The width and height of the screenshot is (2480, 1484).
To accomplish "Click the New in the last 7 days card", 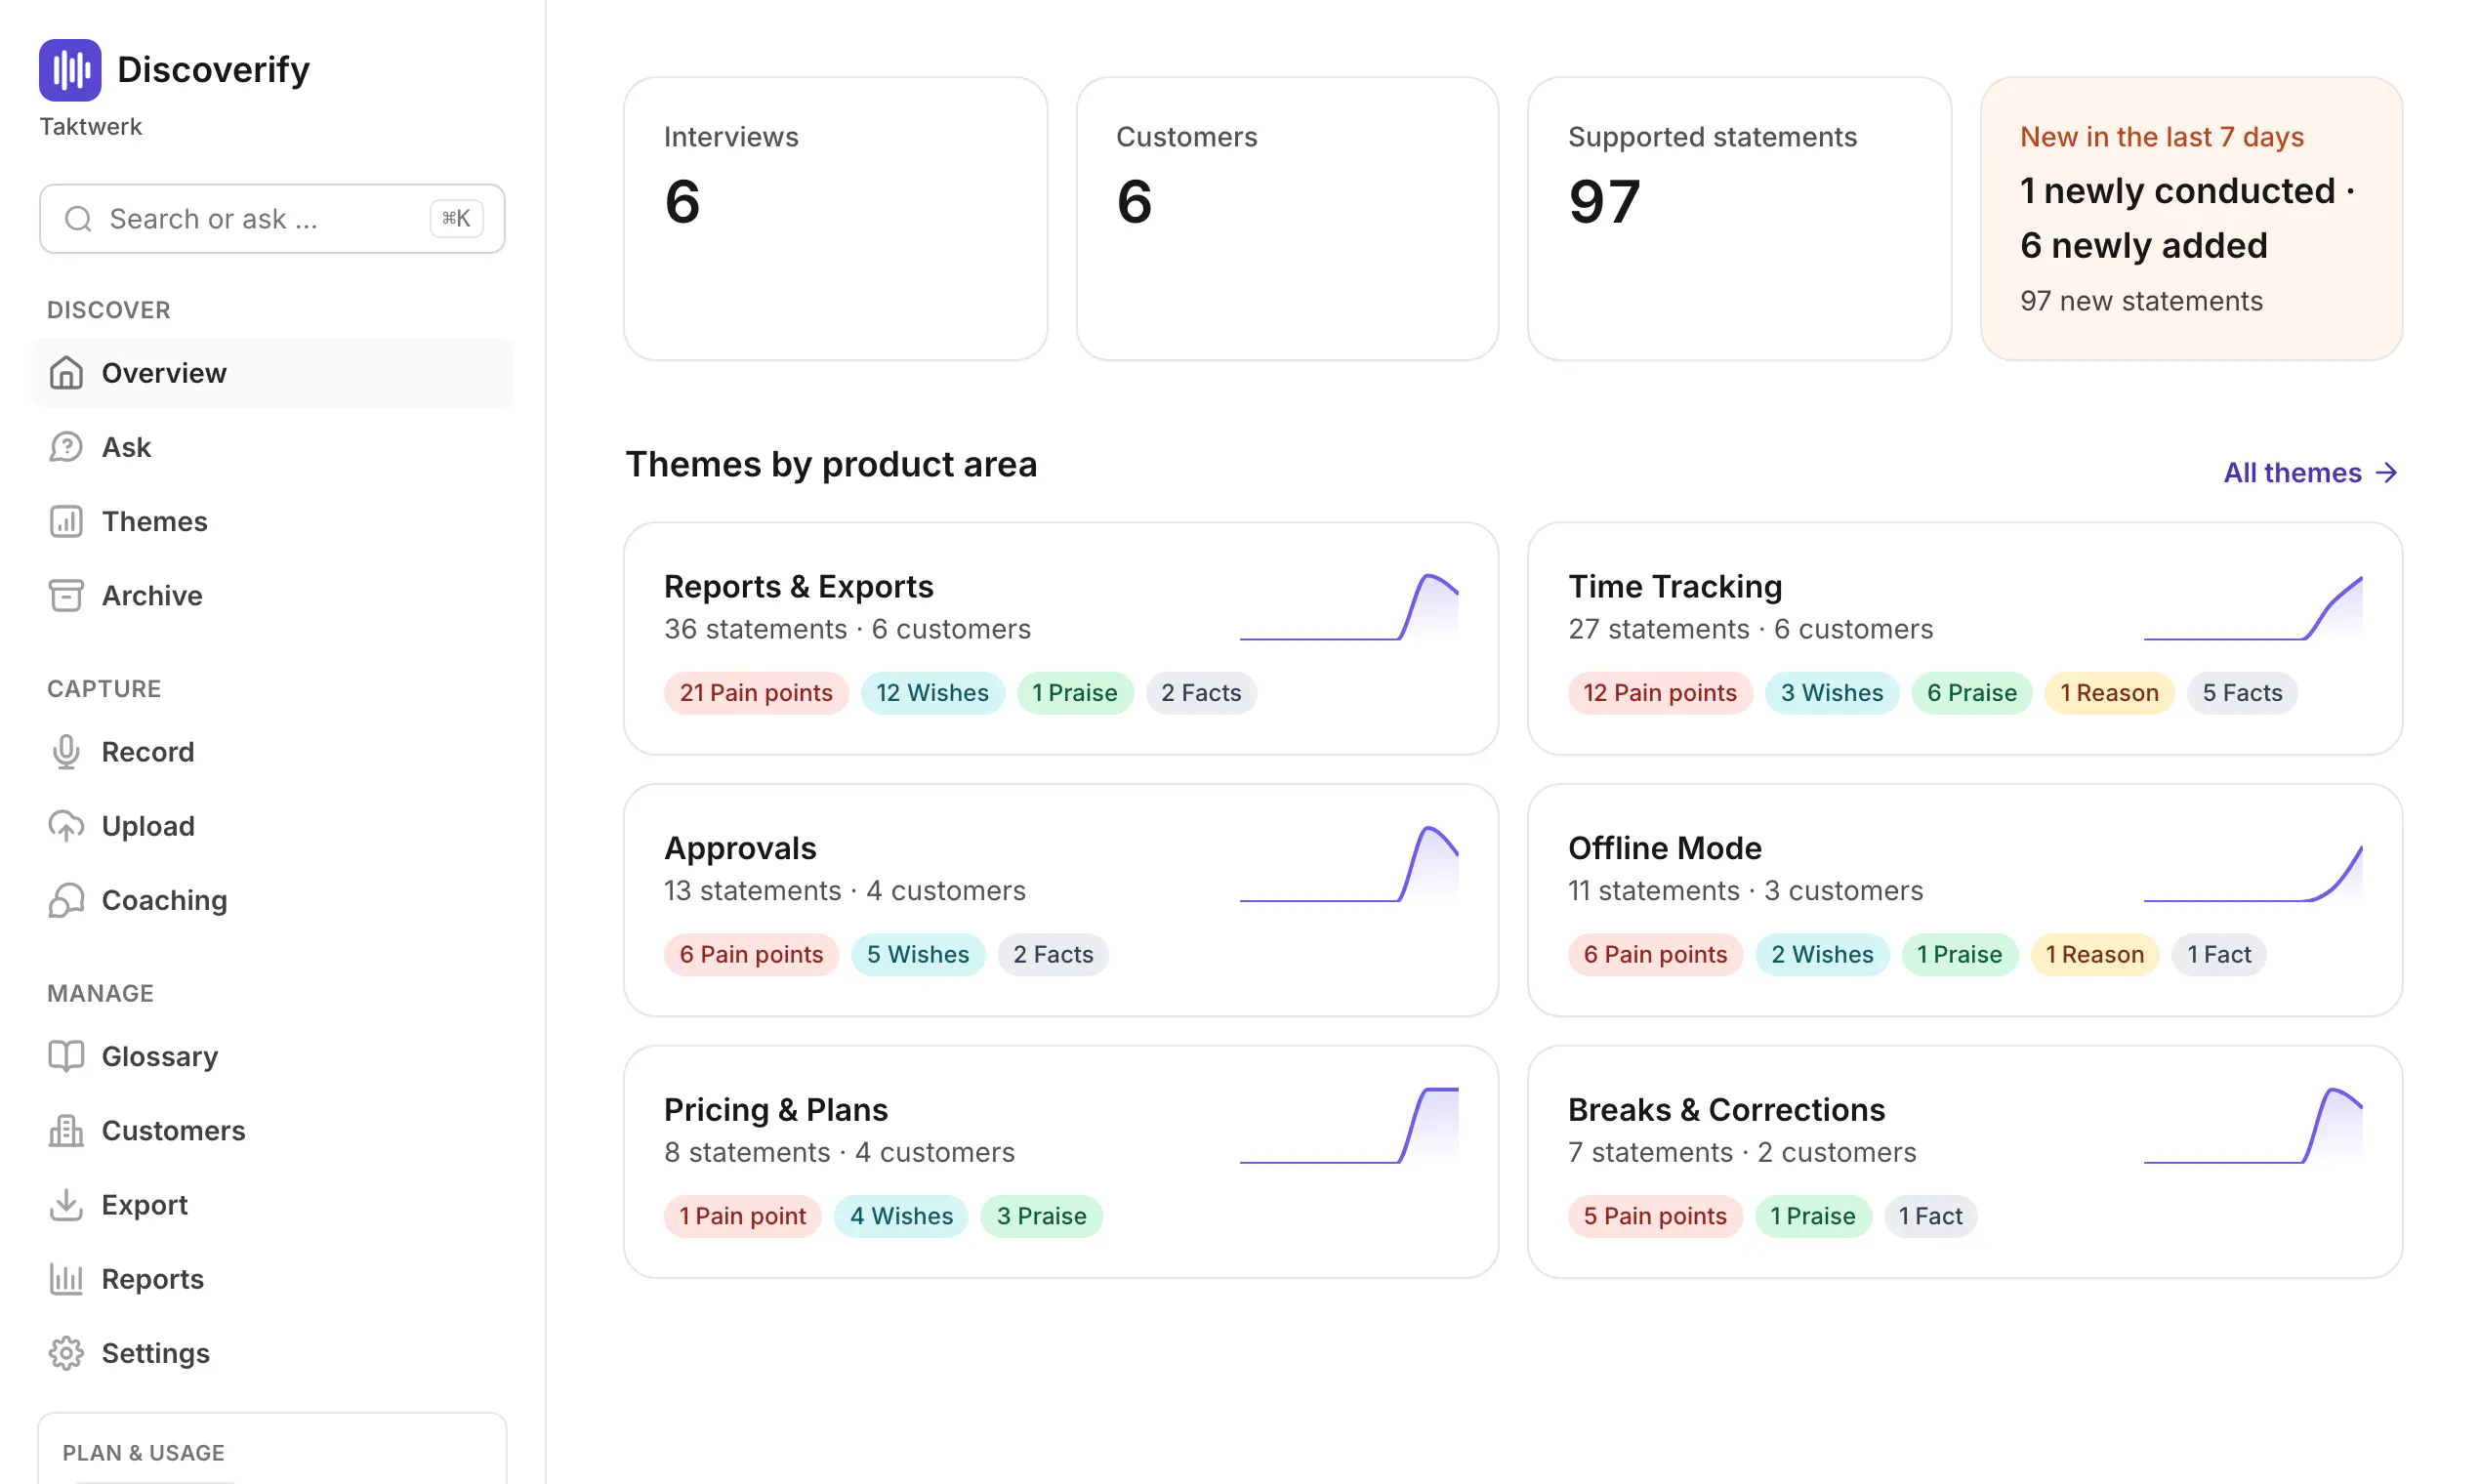I will click(x=2191, y=219).
